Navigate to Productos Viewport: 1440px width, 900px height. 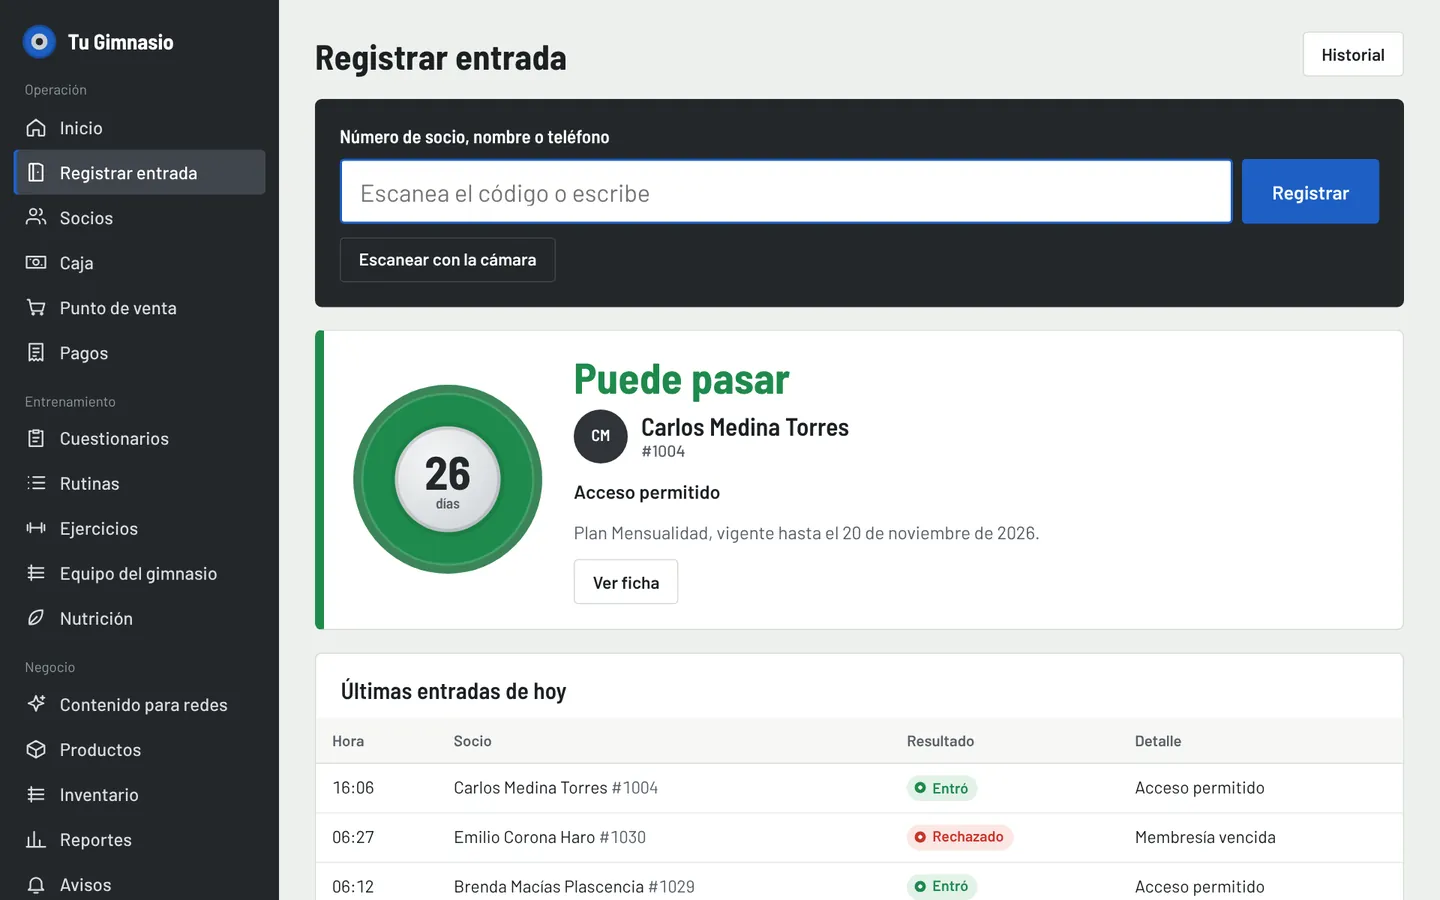140,750
